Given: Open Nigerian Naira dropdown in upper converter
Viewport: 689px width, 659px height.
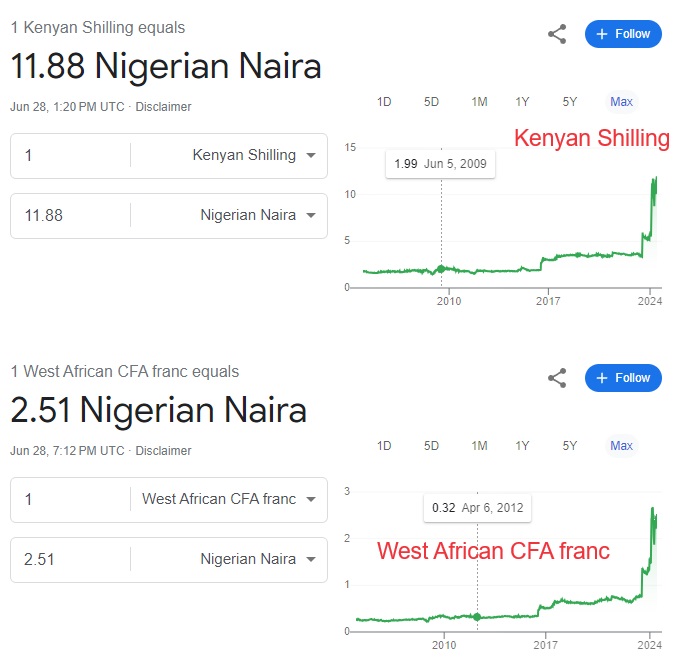Looking at the screenshot, I should pyautogui.click(x=258, y=215).
